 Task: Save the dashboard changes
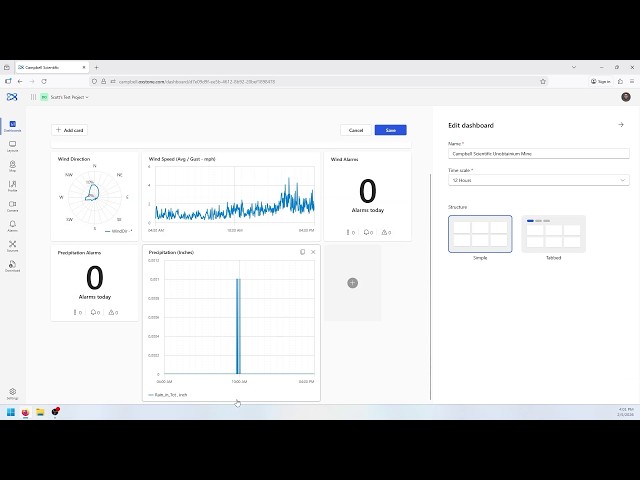[391, 130]
